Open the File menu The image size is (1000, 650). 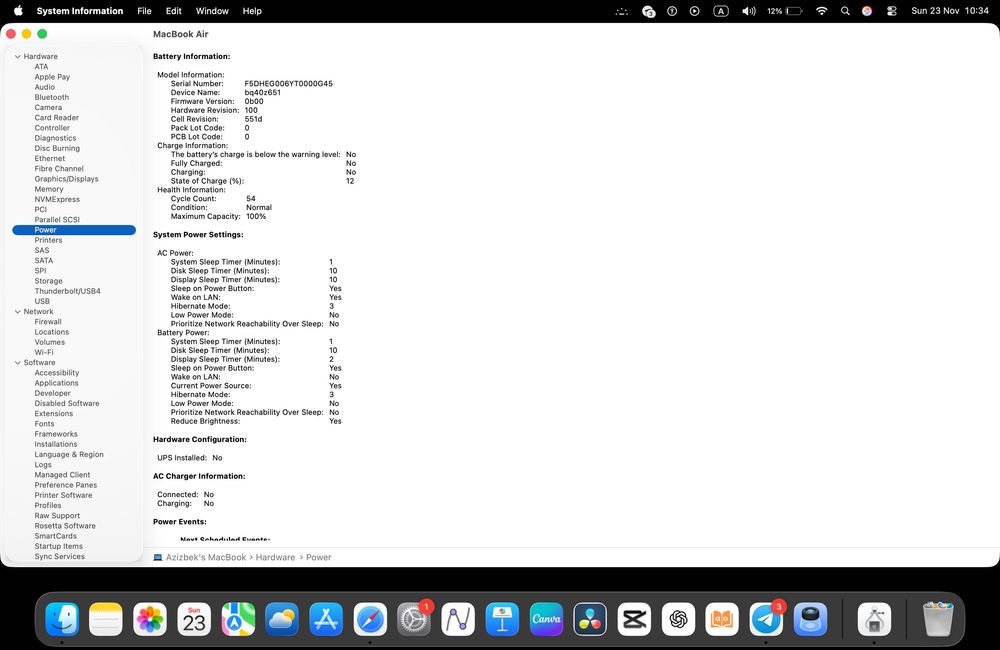point(144,11)
